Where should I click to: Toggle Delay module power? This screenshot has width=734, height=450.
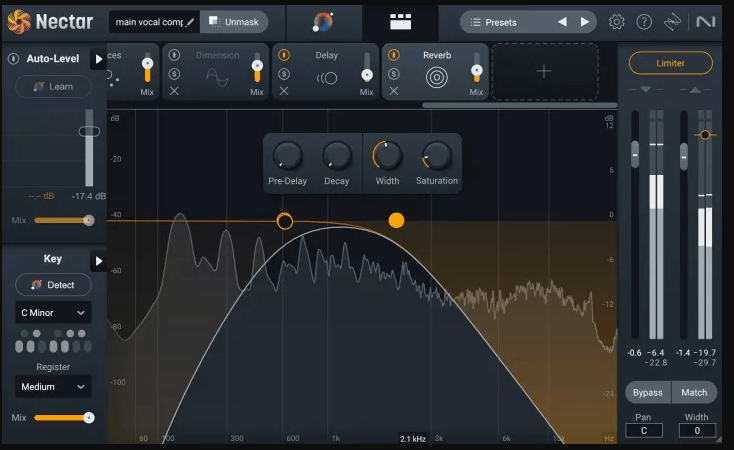point(284,55)
